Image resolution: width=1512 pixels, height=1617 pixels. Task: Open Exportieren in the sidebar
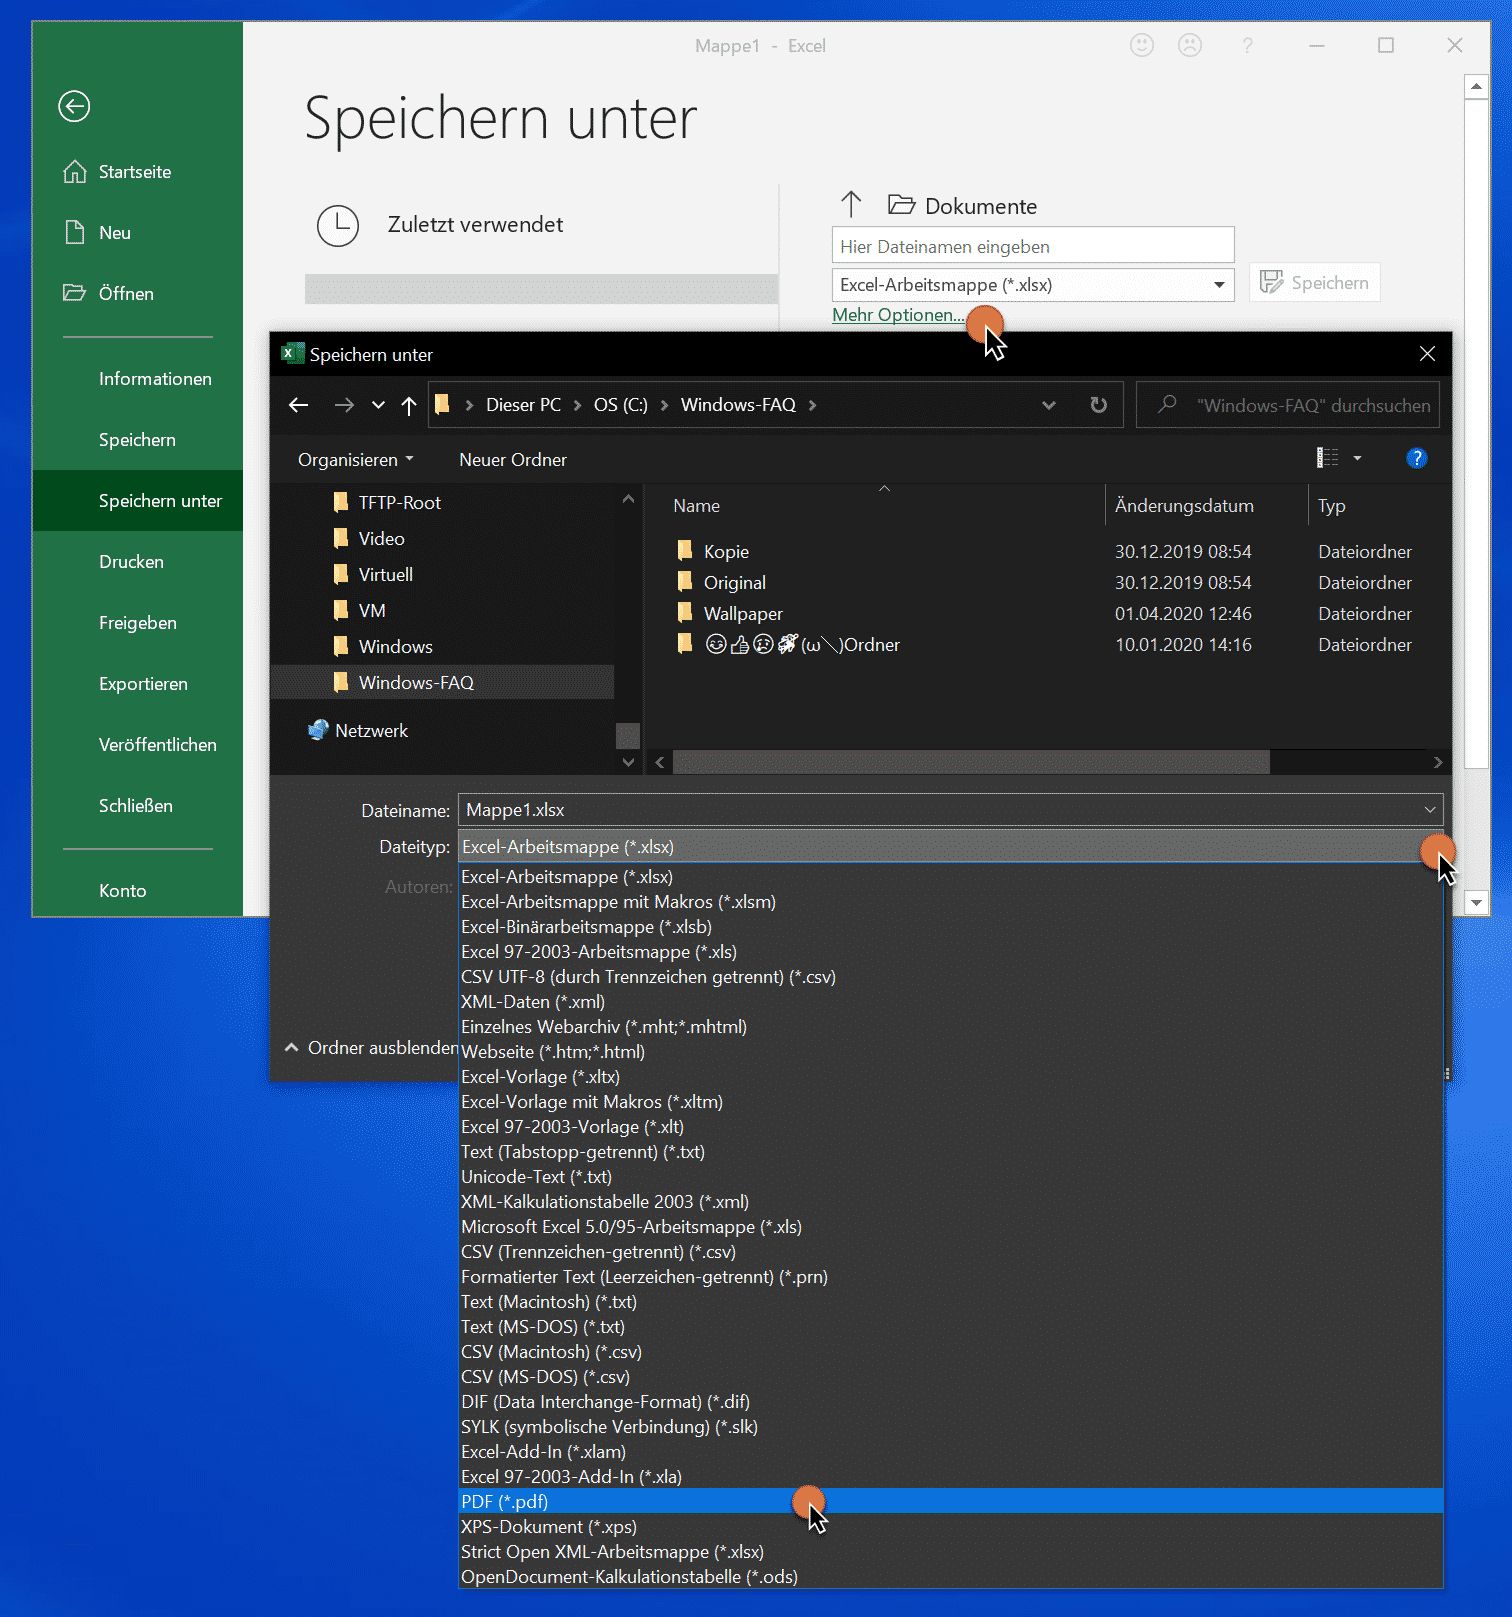pyautogui.click(x=143, y=684)
